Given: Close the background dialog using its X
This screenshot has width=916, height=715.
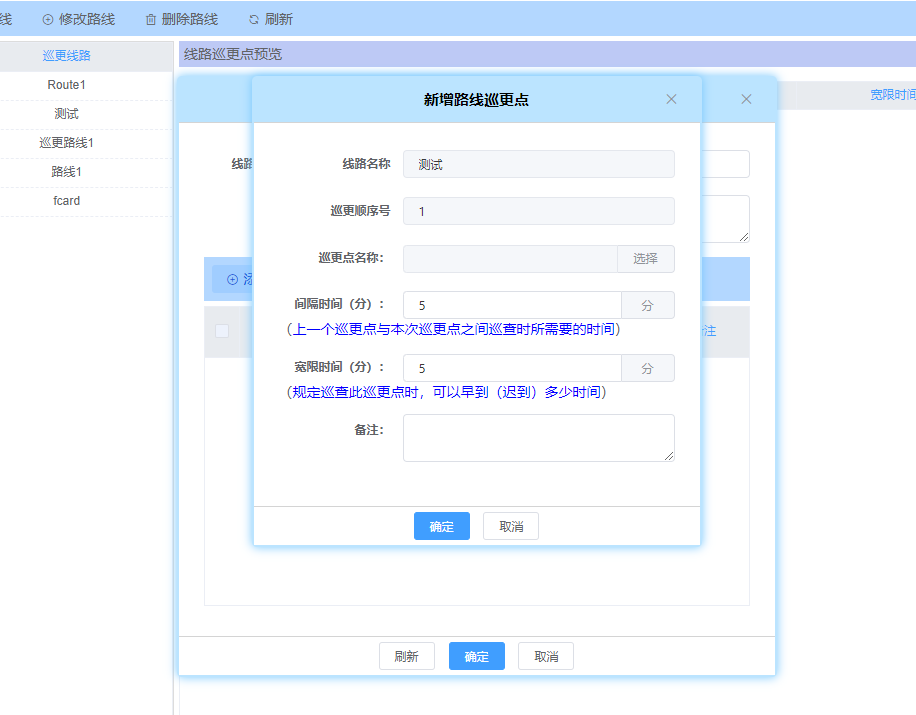Looking at the screenshot, I should [x=746, y=99].
